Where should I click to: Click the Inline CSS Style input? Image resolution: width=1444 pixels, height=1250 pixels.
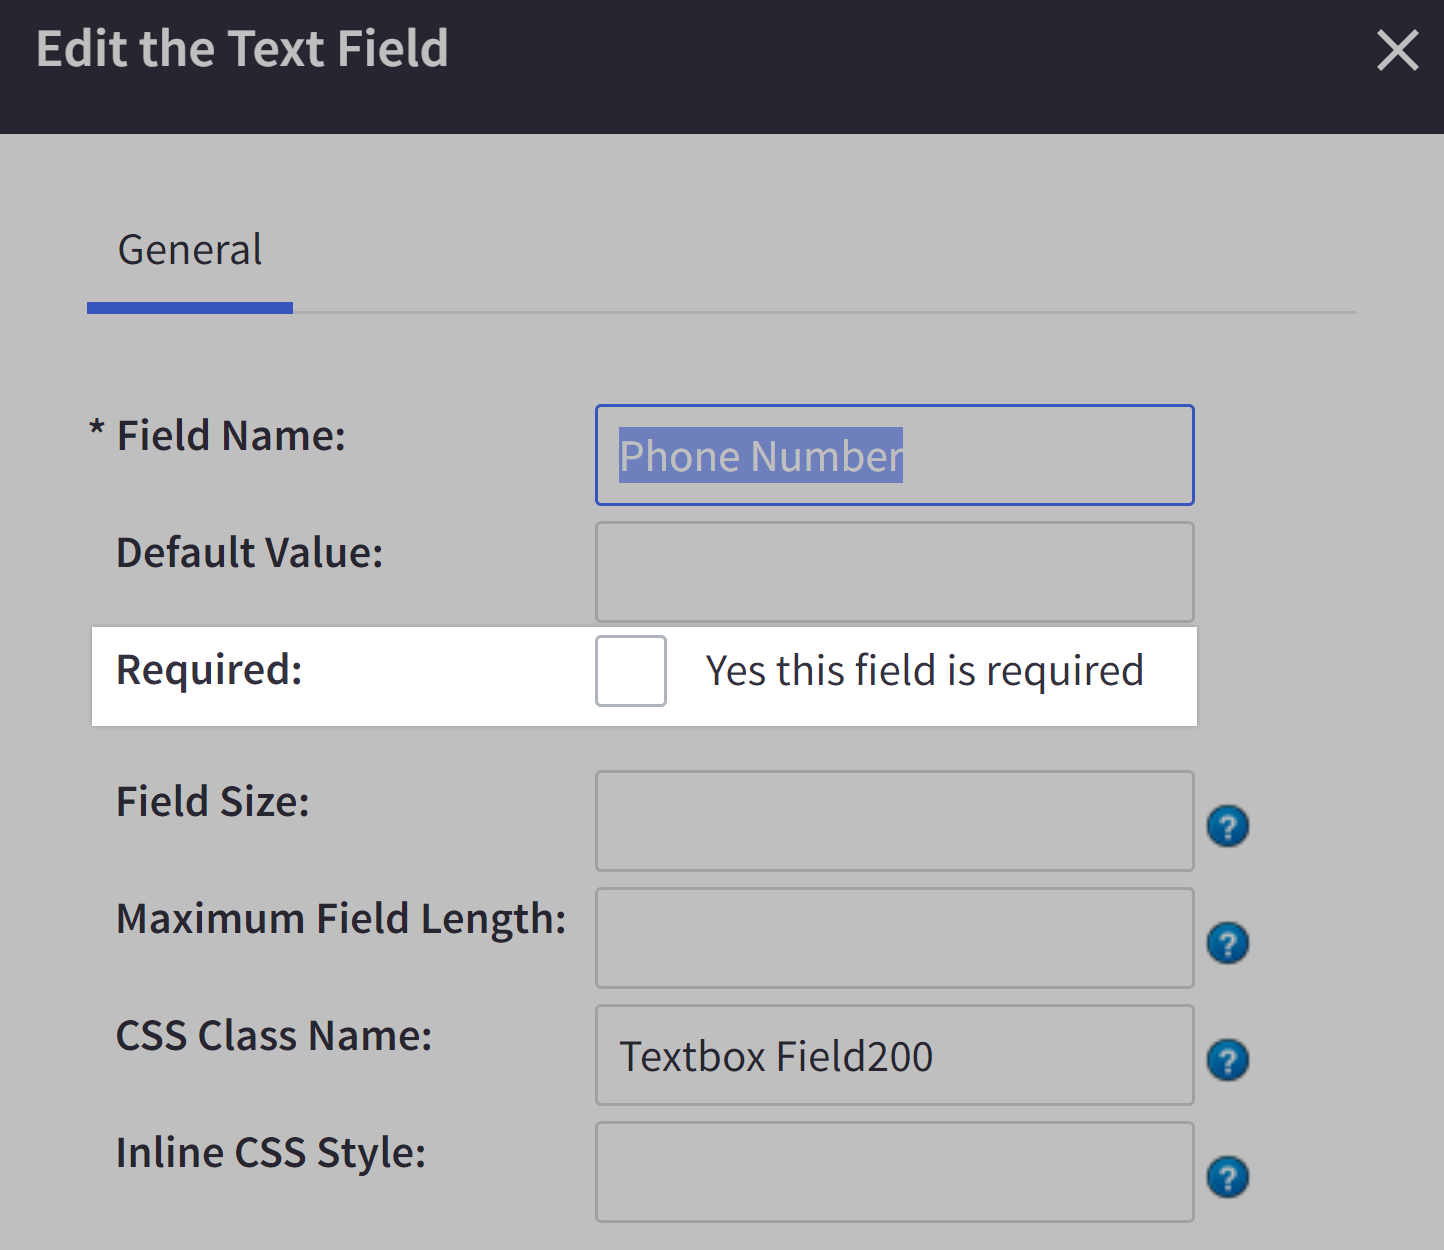(894, 1172)
